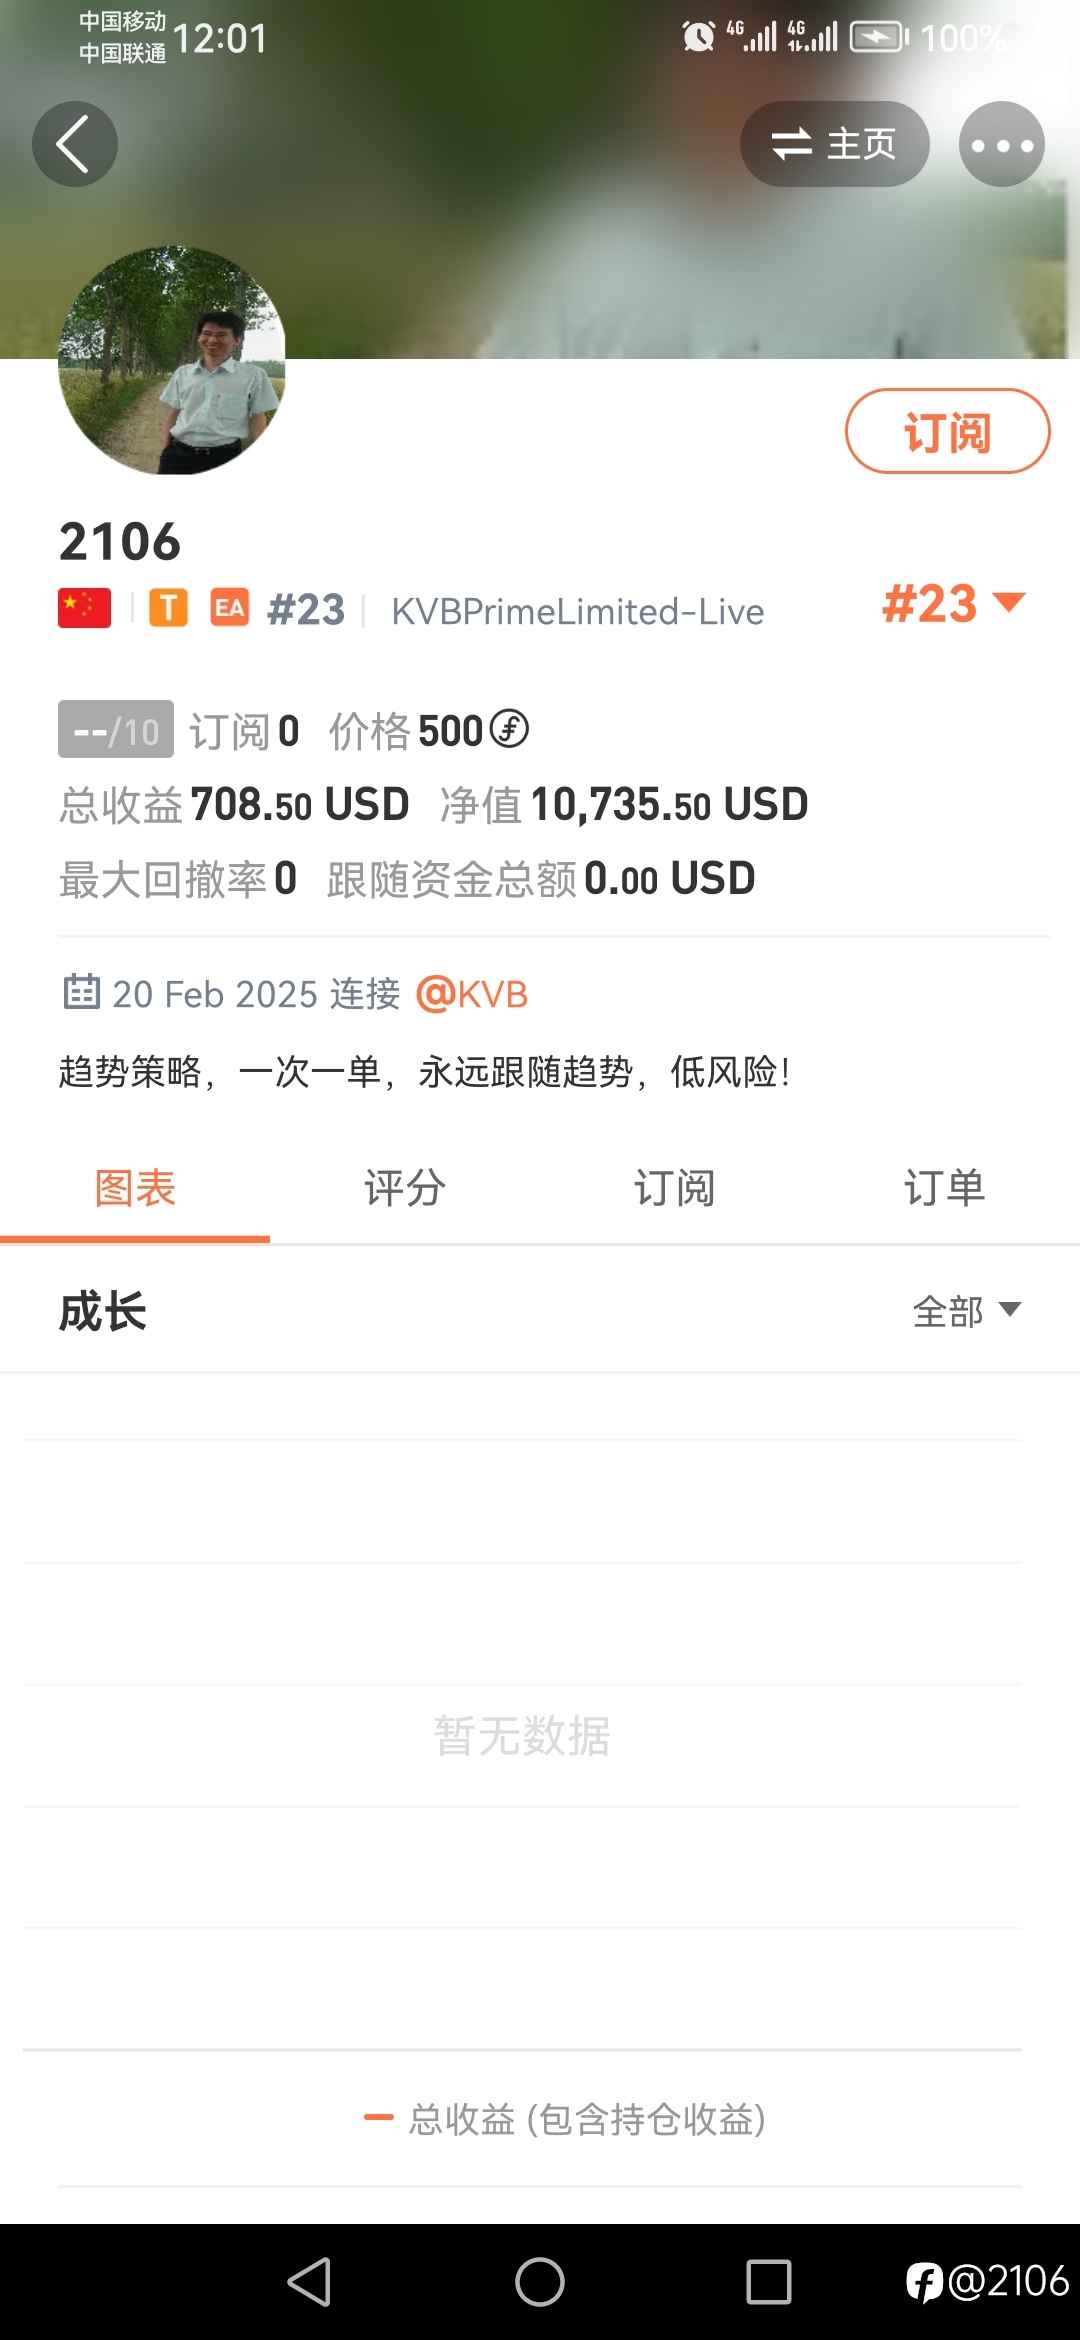Expand the orange #23 account dropdown
Image resolution: width=1080 pixels, height=2340 pixels.
click(x=954, y=604)
